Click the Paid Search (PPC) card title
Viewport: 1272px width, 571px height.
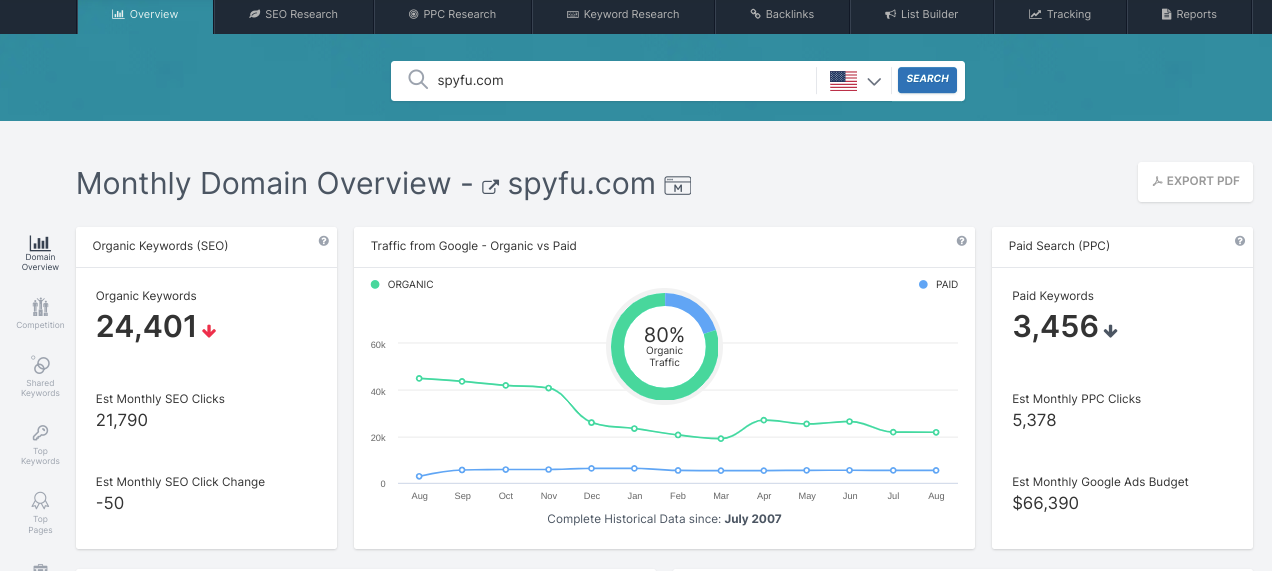1059,245
